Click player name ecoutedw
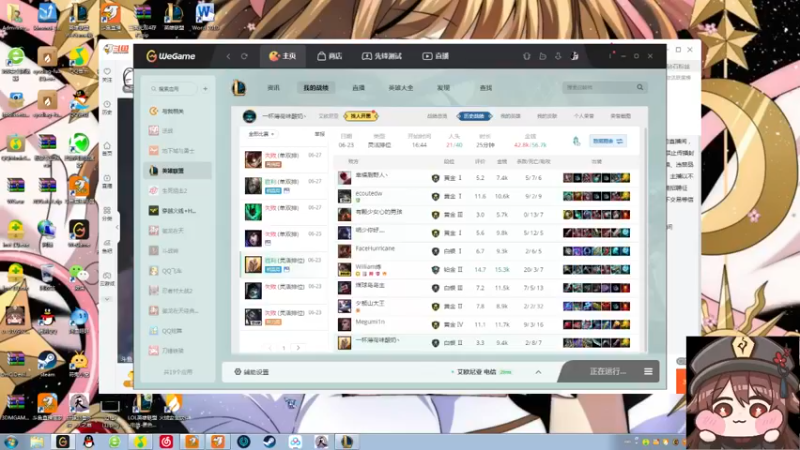The width and height of the screenshot is (800, 450). [368, 193]
